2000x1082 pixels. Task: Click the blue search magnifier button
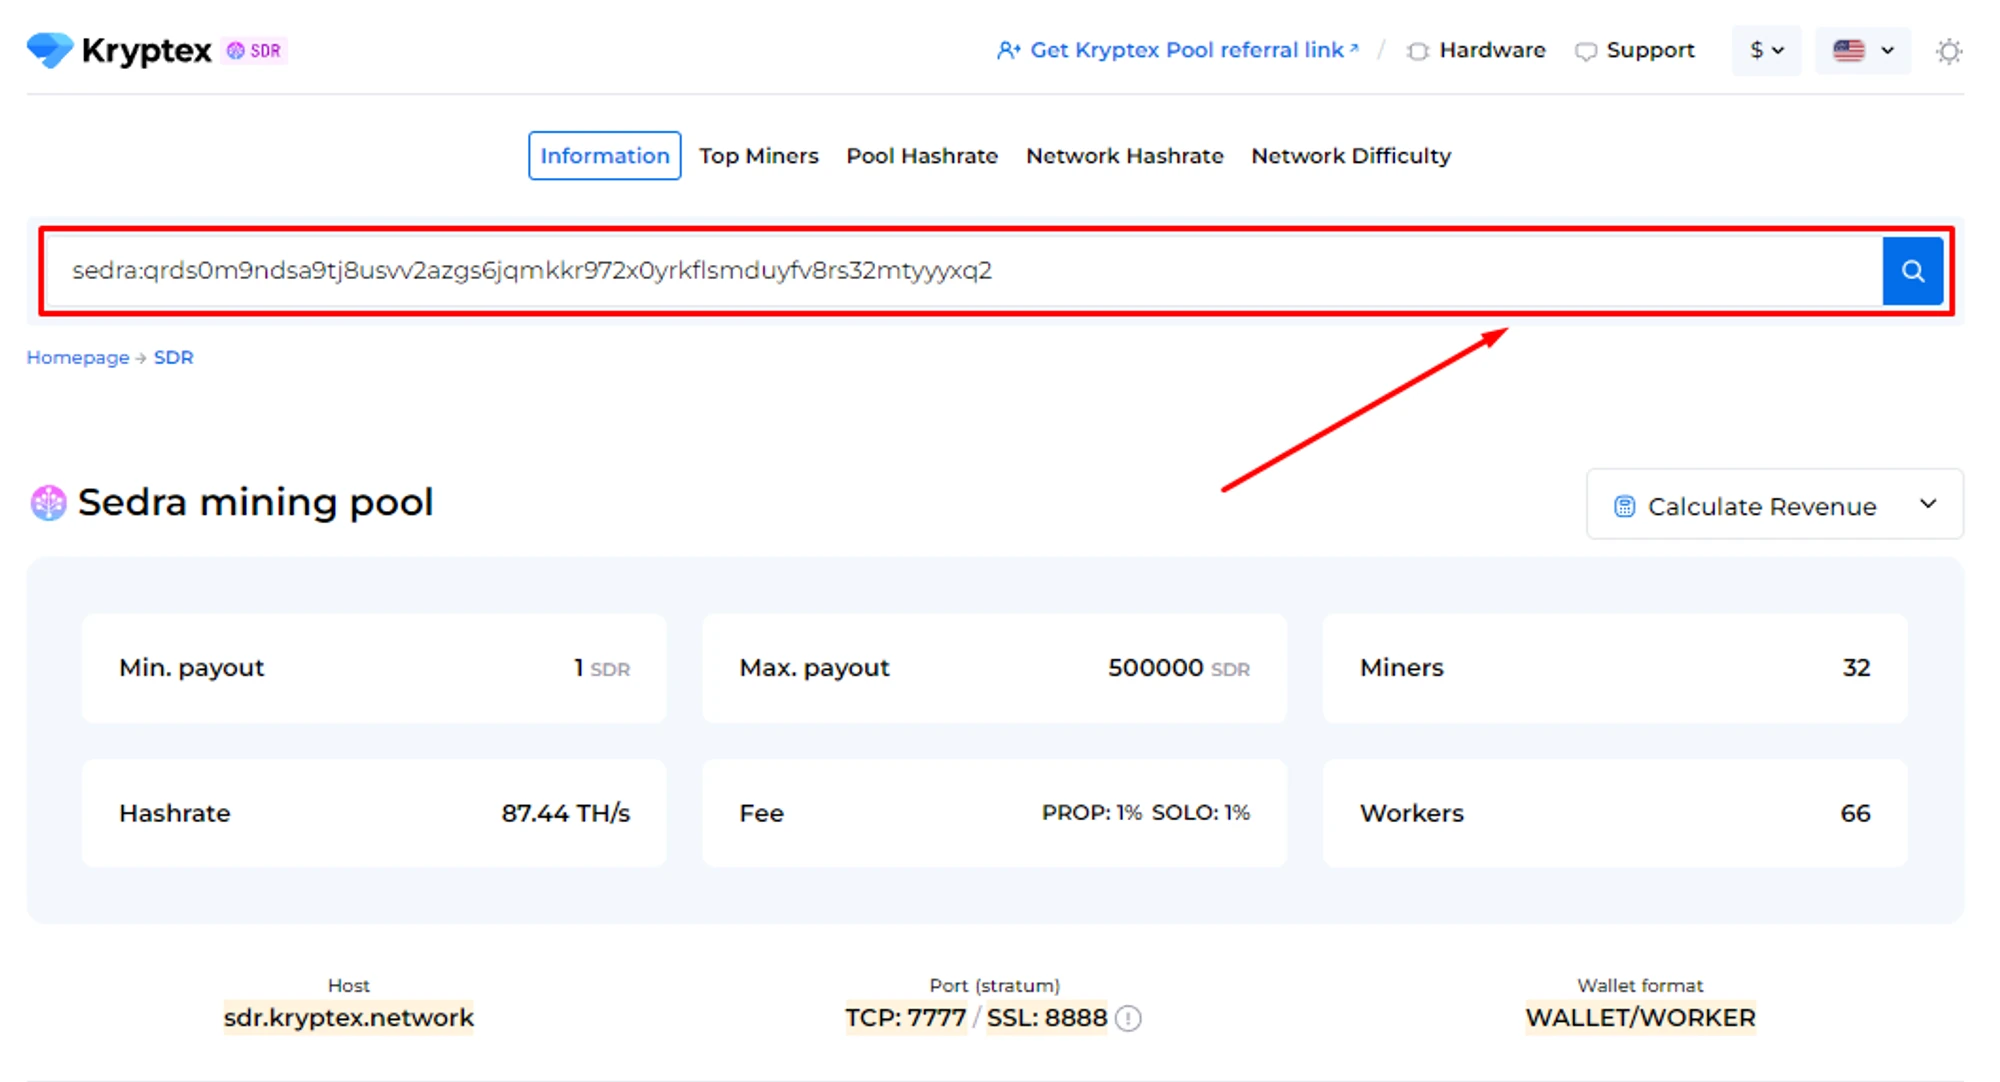pyautogui.click(x=1911, y=271)
